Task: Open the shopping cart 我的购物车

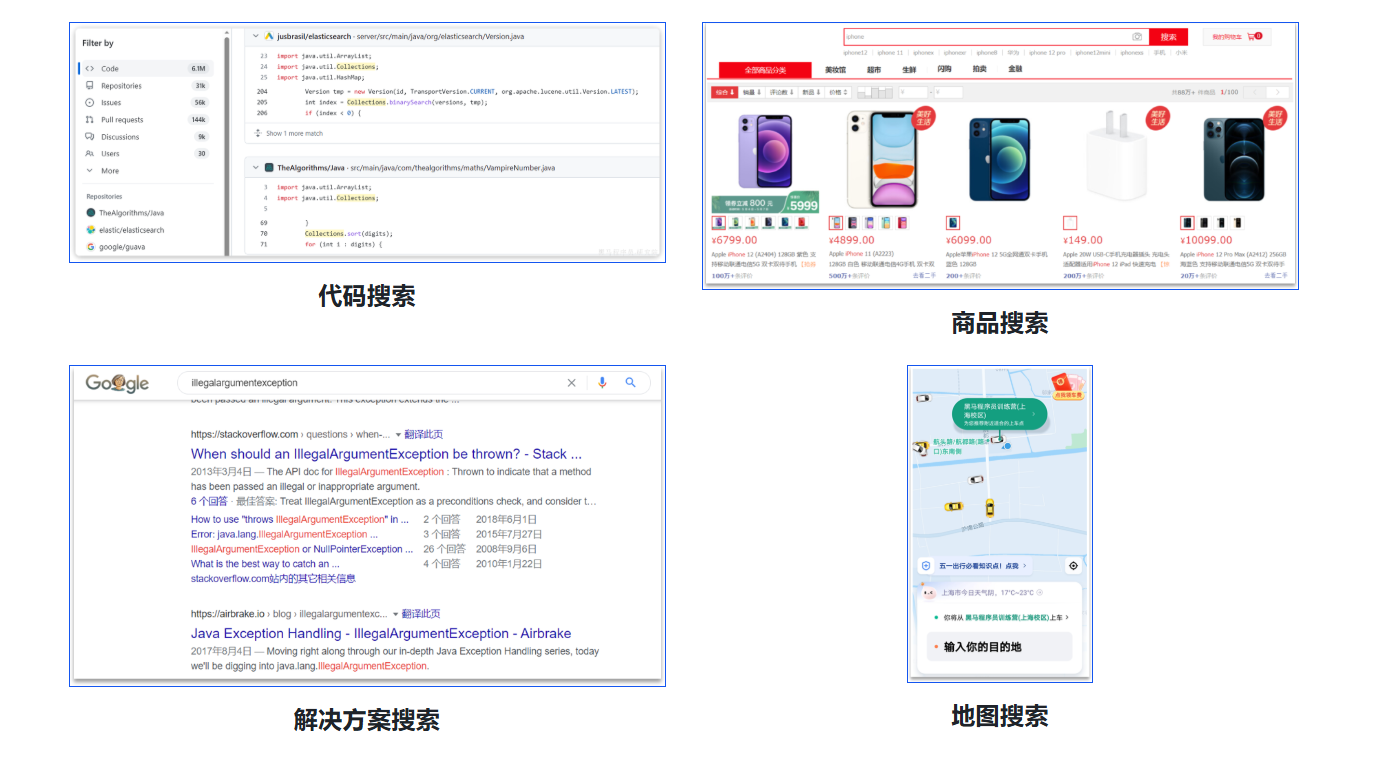Action: pos(1237,37)
